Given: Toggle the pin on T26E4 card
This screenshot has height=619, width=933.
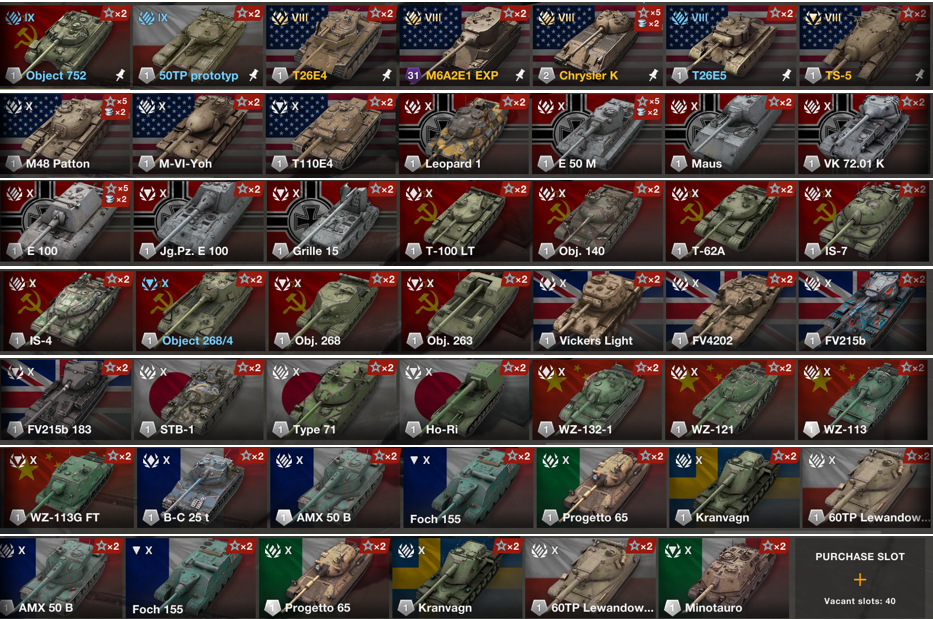Looking at the screenshot, I should click(x=387, y=75).
